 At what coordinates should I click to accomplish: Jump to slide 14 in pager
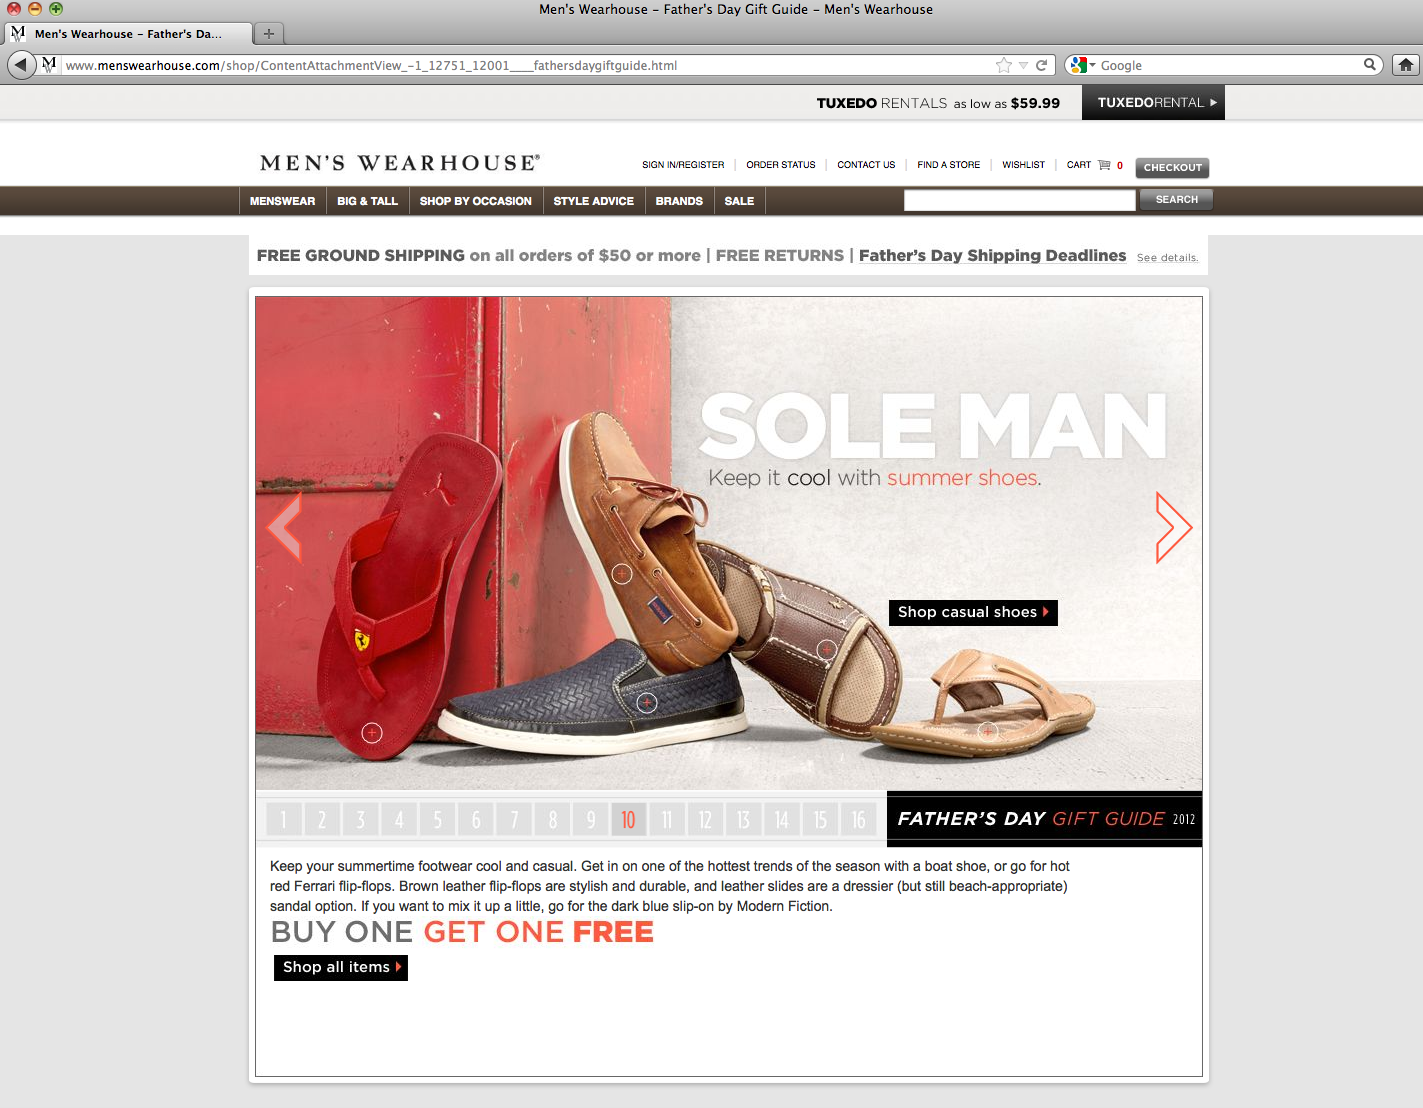pos(782,820)
